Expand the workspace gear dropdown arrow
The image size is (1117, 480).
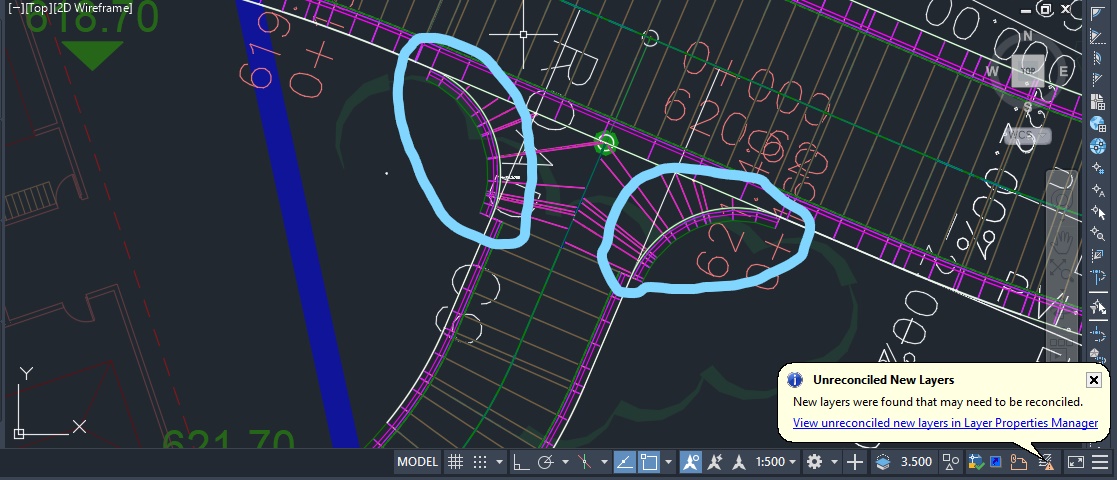tap(834, 462)
